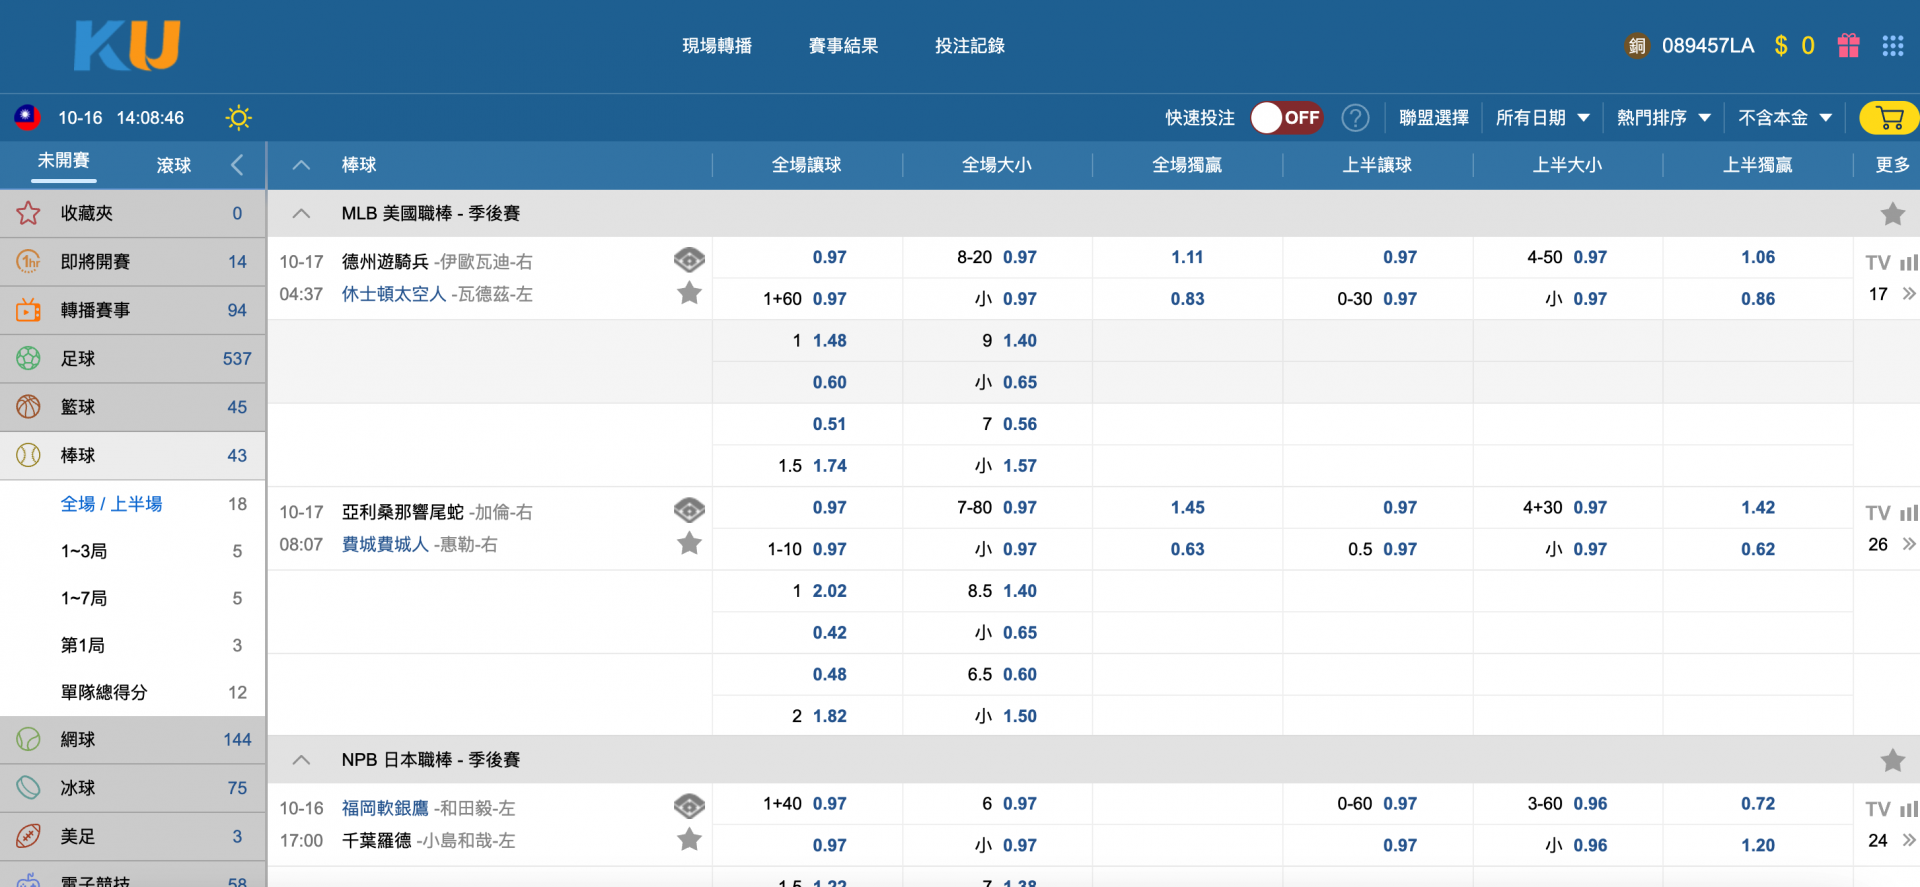Collapse the NPB 日本職棒 league chevron

(301, 760)
